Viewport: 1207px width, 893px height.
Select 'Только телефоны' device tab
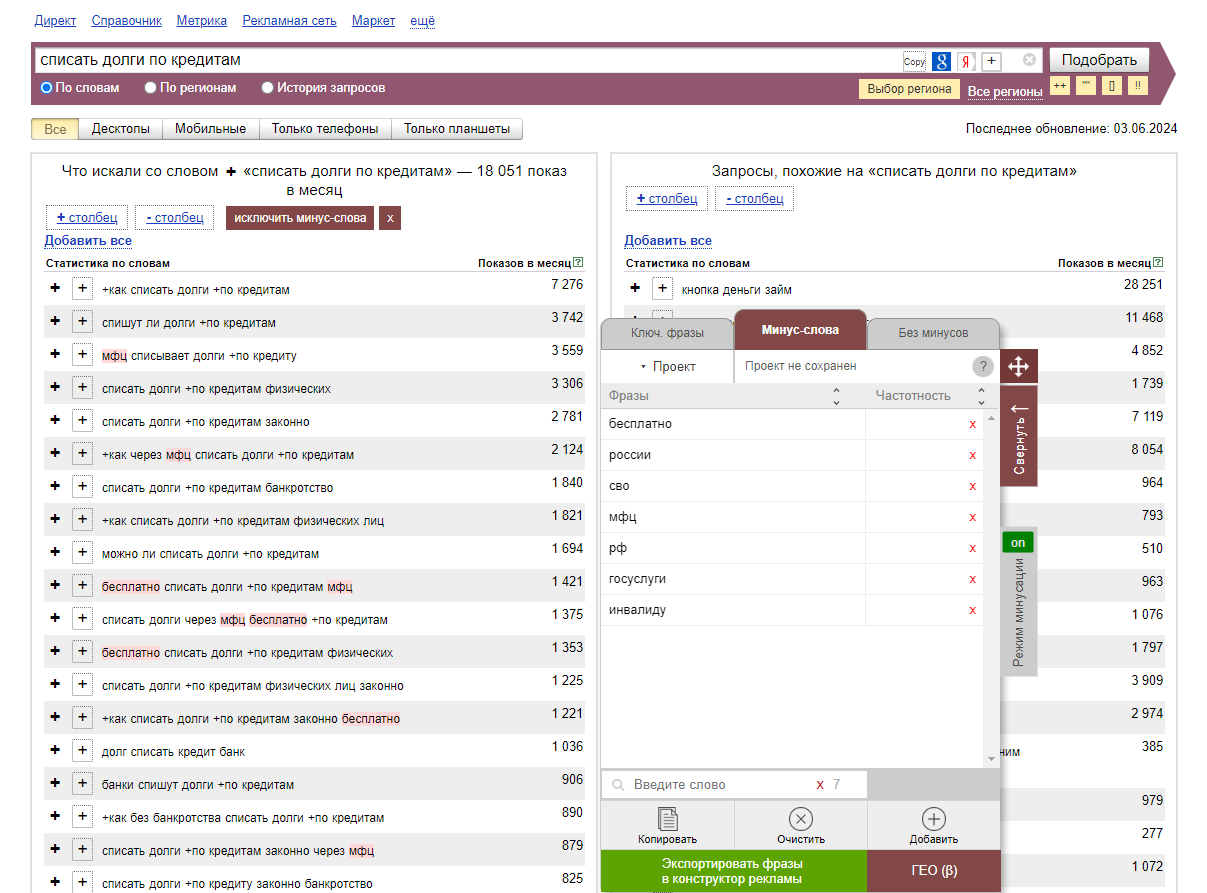[x=325, y=129]
